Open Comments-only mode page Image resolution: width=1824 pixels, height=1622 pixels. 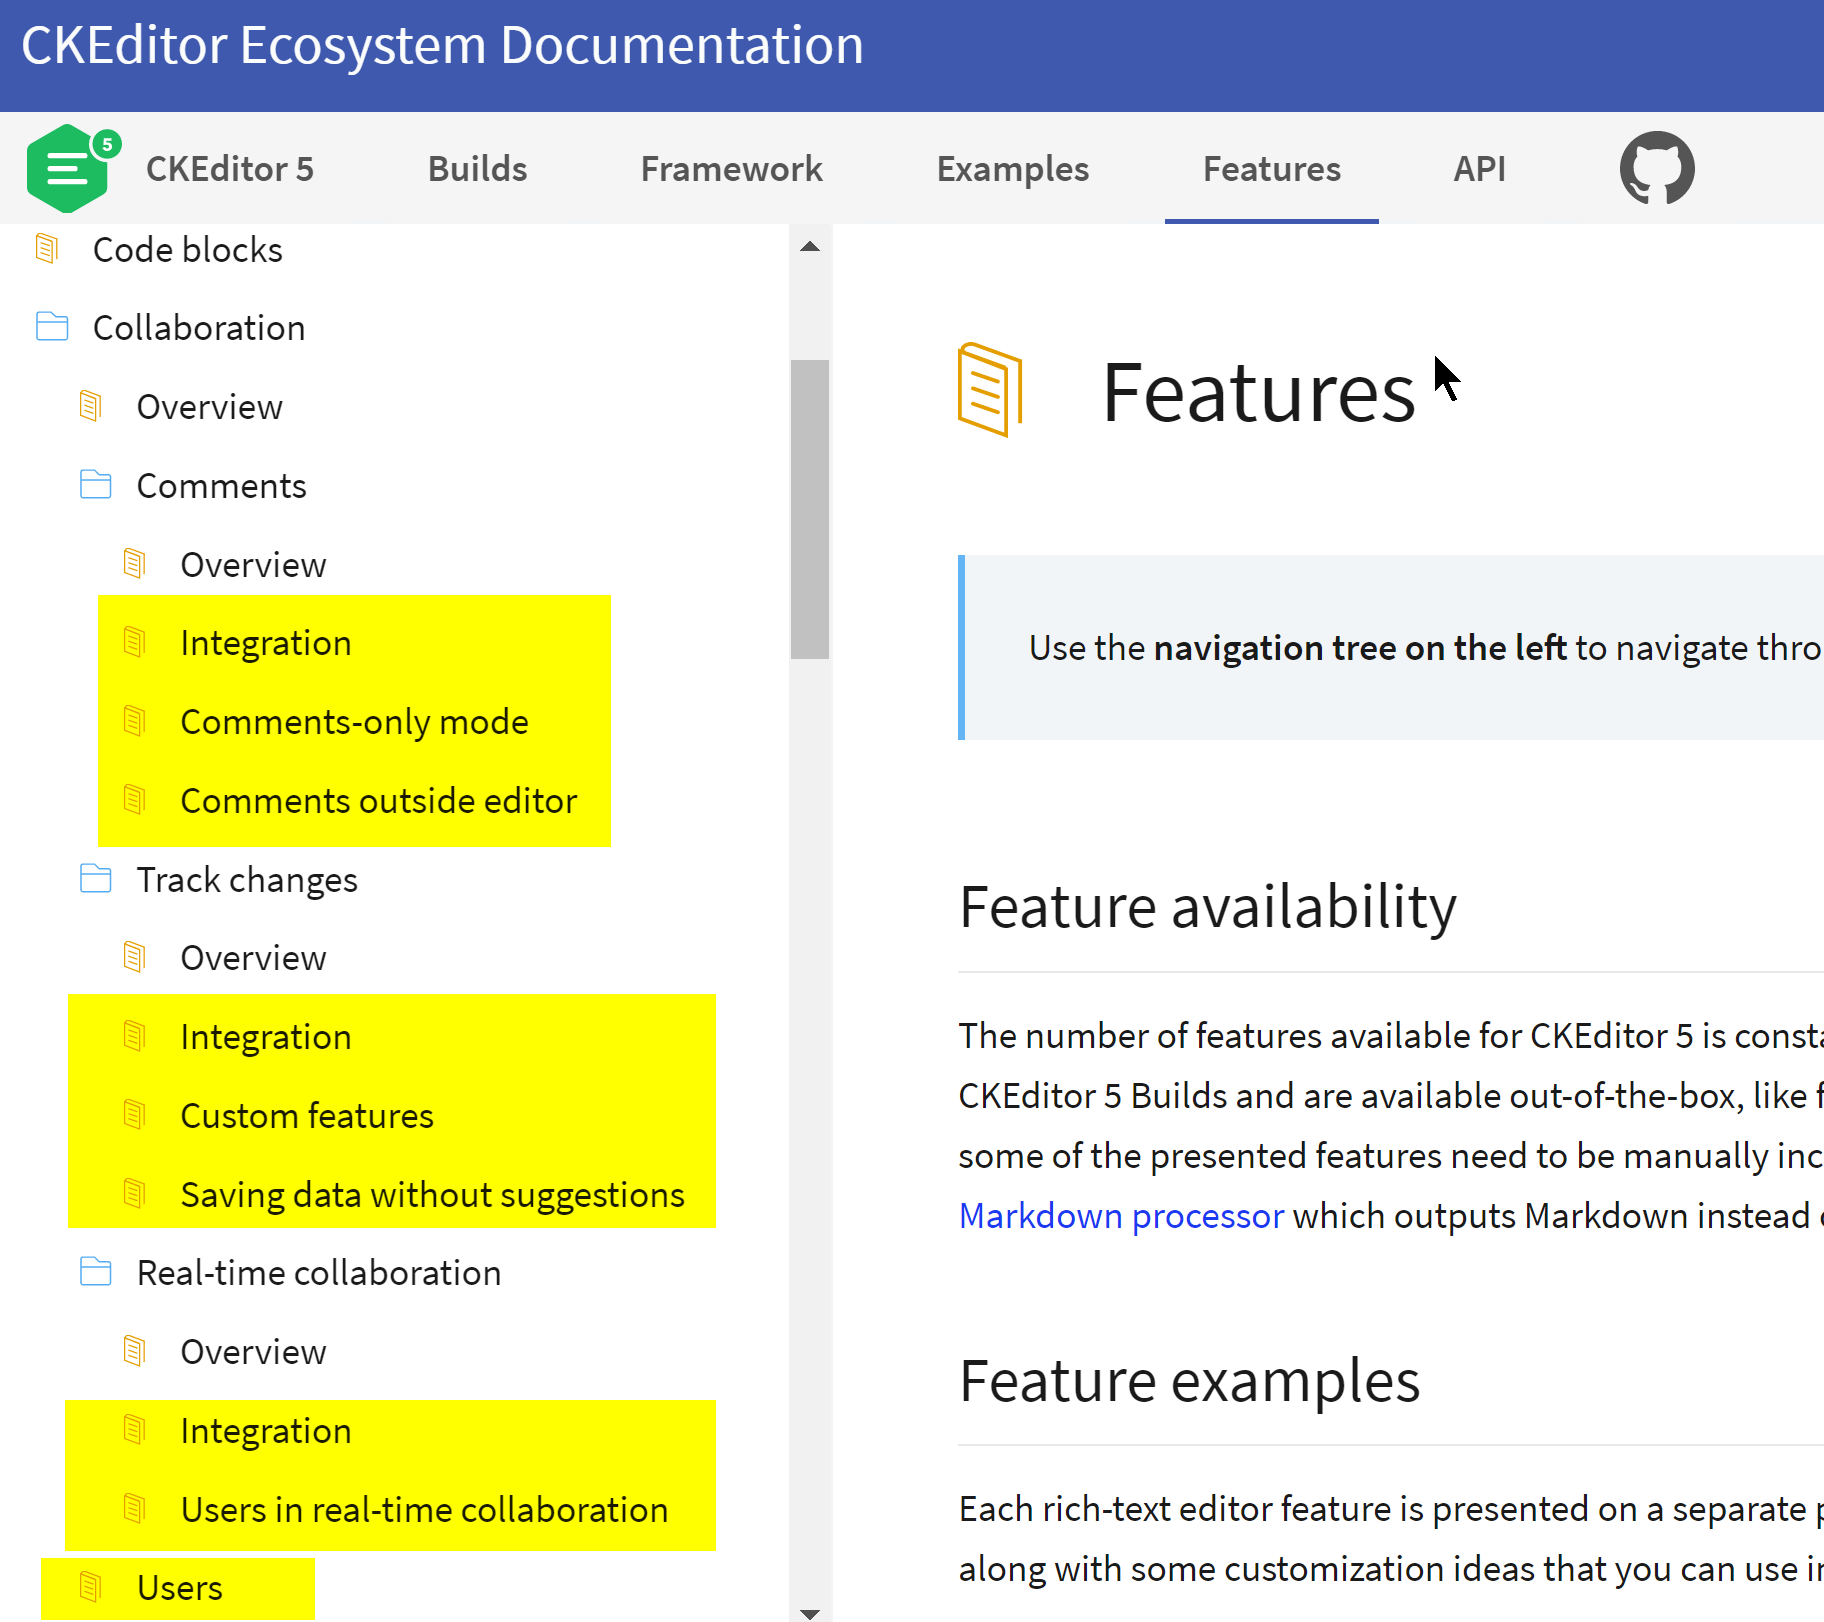point(355,722)
